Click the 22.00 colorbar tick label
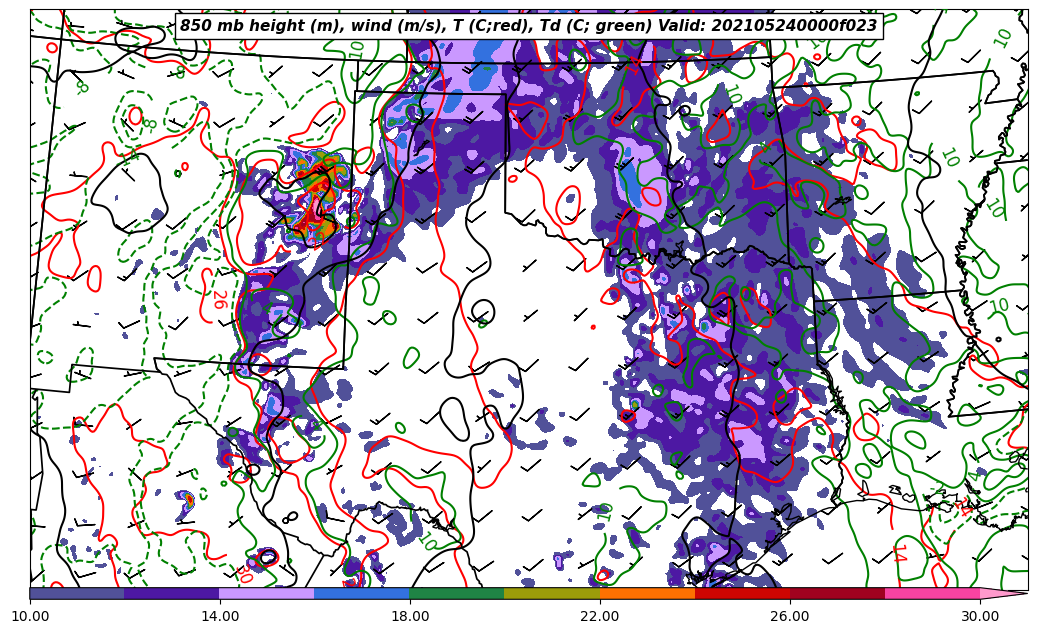Screen dimensions: 1037x633 pyautogui.click(x=600, y=616)
